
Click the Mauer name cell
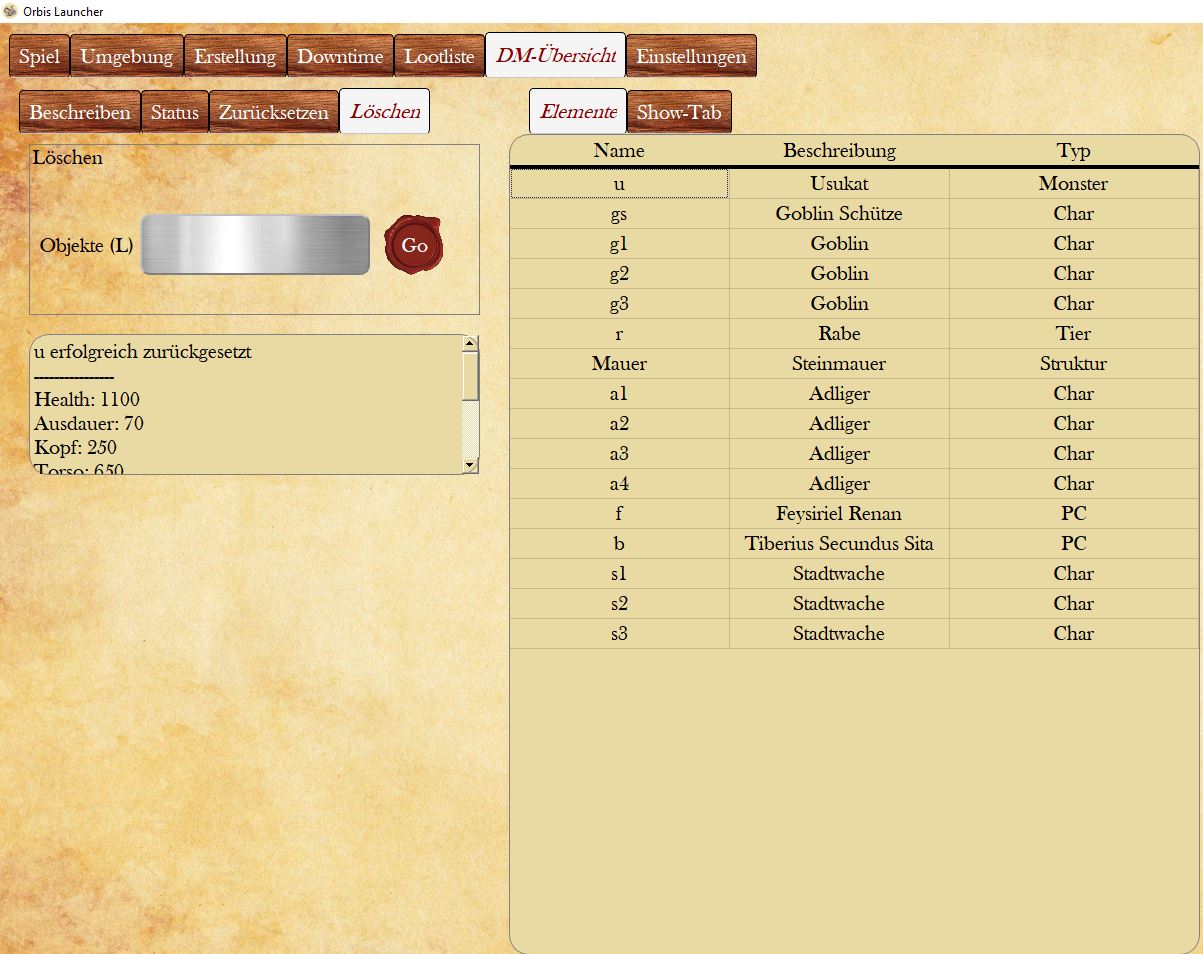(x=619, y=364)
